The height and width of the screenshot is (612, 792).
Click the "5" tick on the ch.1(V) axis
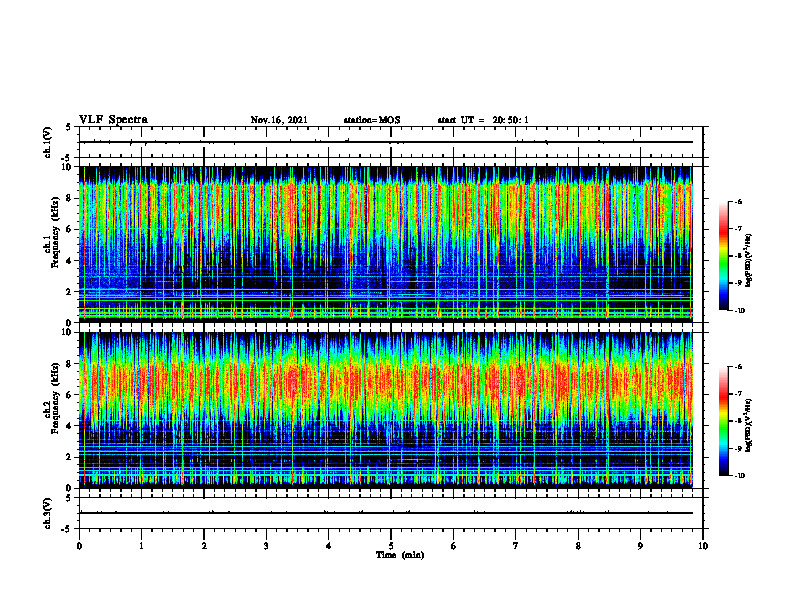coord(69,127)
